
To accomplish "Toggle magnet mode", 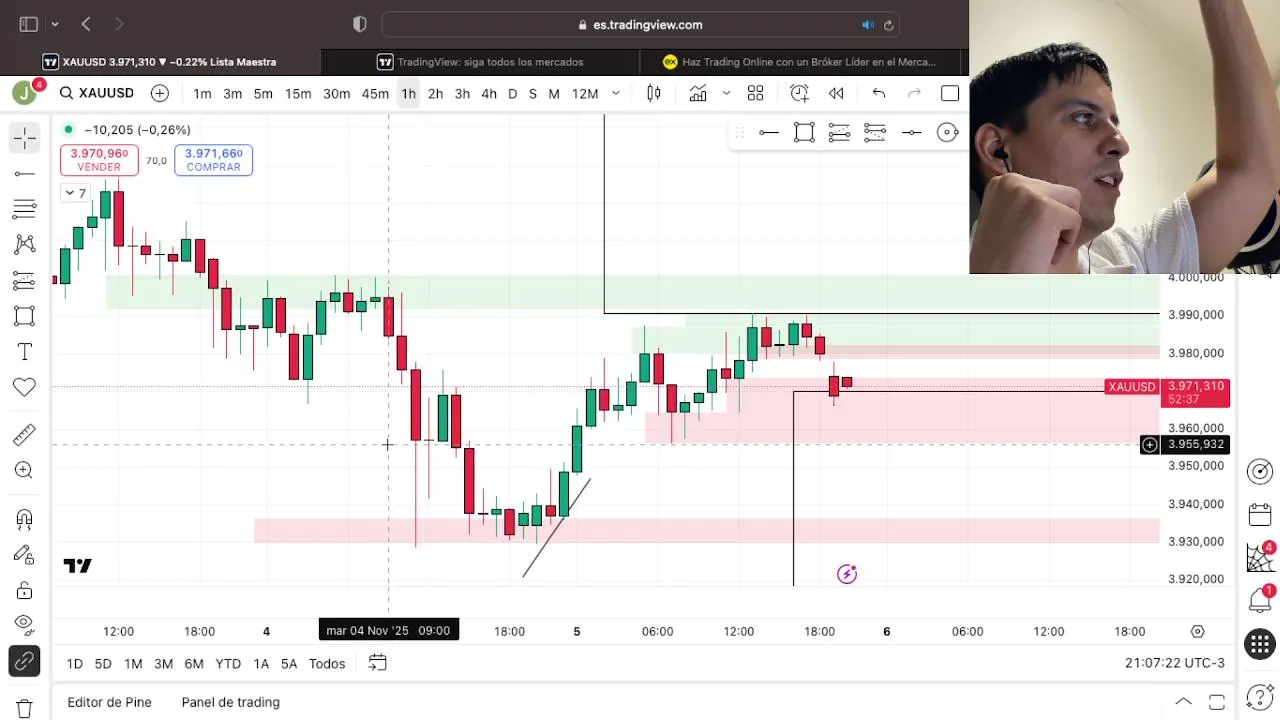I will (x=25, y=518).
